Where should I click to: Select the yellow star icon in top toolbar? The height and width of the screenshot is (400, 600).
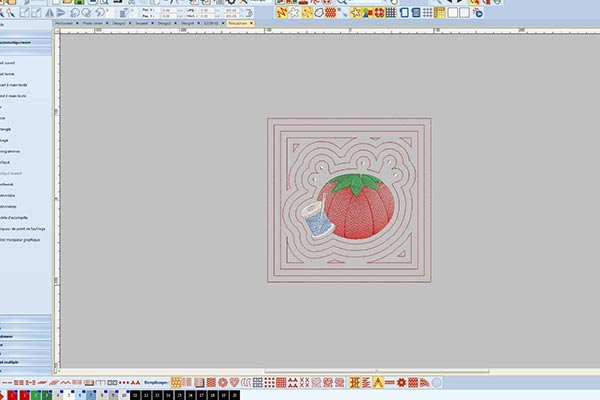coord(355,13)
